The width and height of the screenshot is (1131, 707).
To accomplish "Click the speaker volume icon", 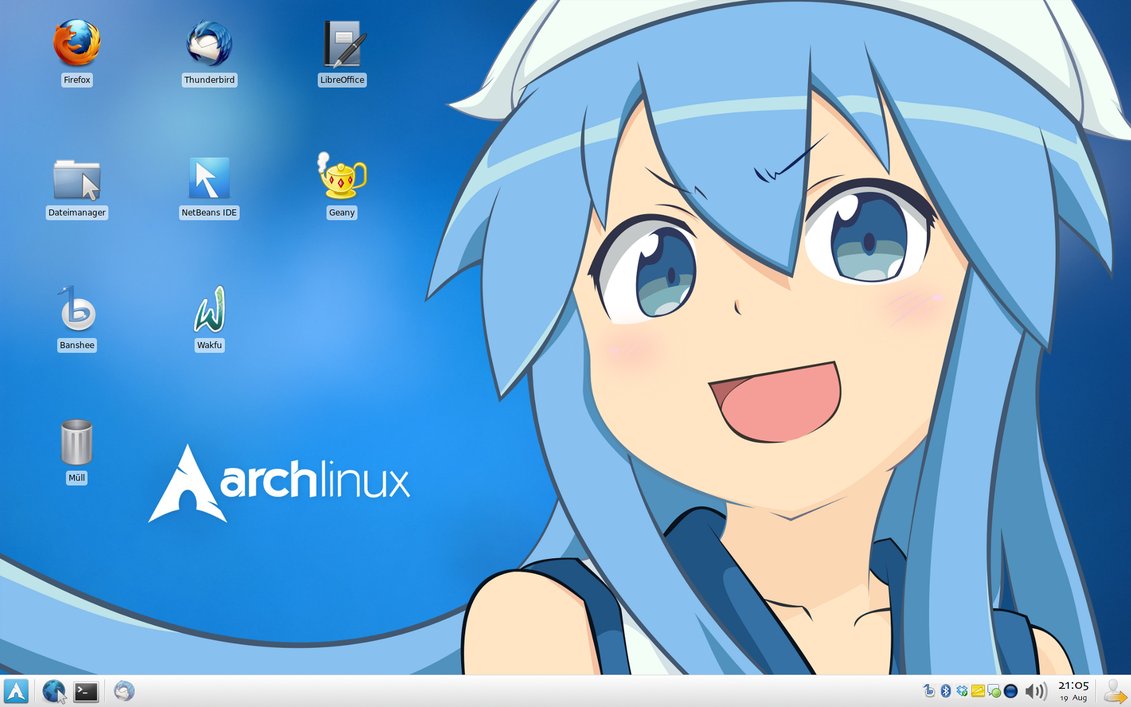I will coord(1035,691).
